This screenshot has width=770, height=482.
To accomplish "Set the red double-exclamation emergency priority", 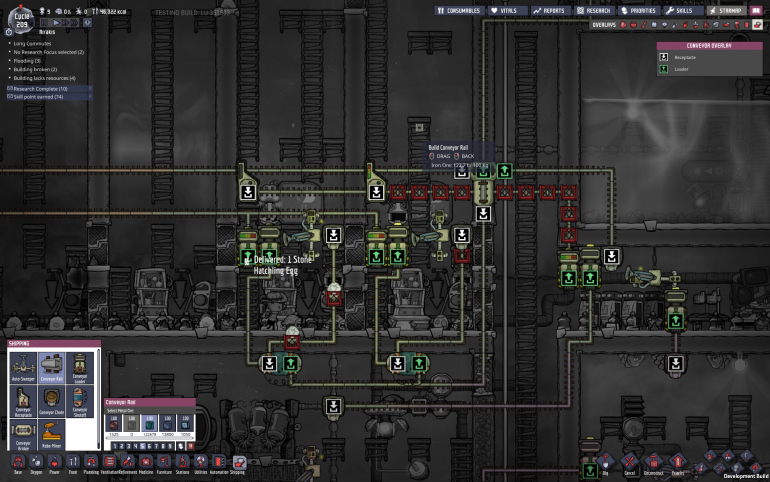I will click(191, 446).
